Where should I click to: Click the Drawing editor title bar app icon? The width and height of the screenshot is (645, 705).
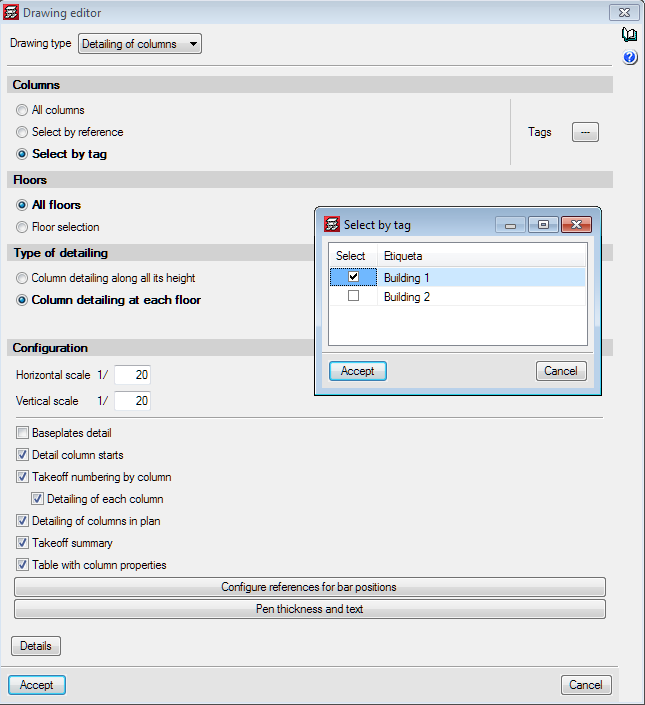click(12, 13)
